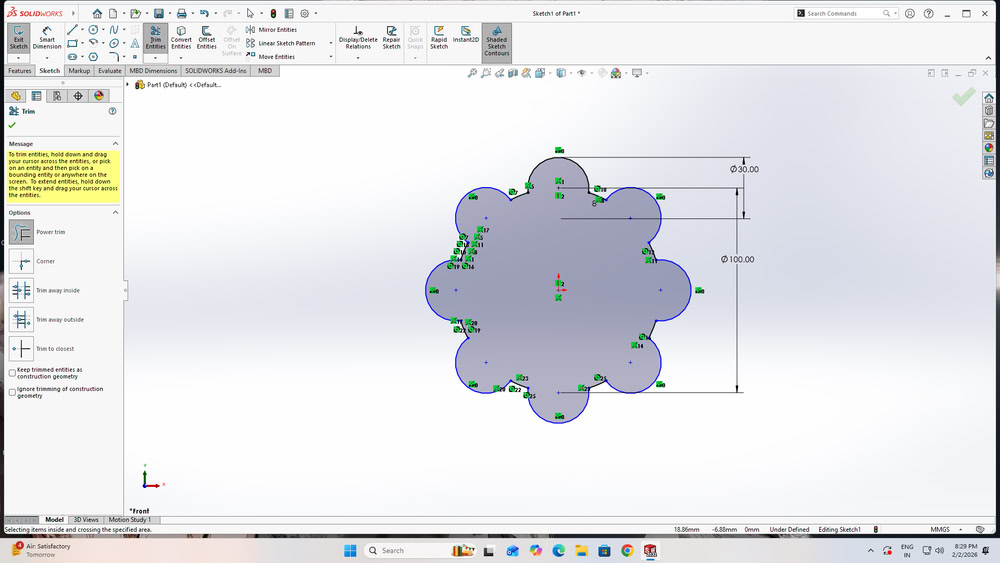Image resolution: width=1000 pixels, height=563 pixels.
Task: Select the Corner trim option
Action: click(21, 261)
